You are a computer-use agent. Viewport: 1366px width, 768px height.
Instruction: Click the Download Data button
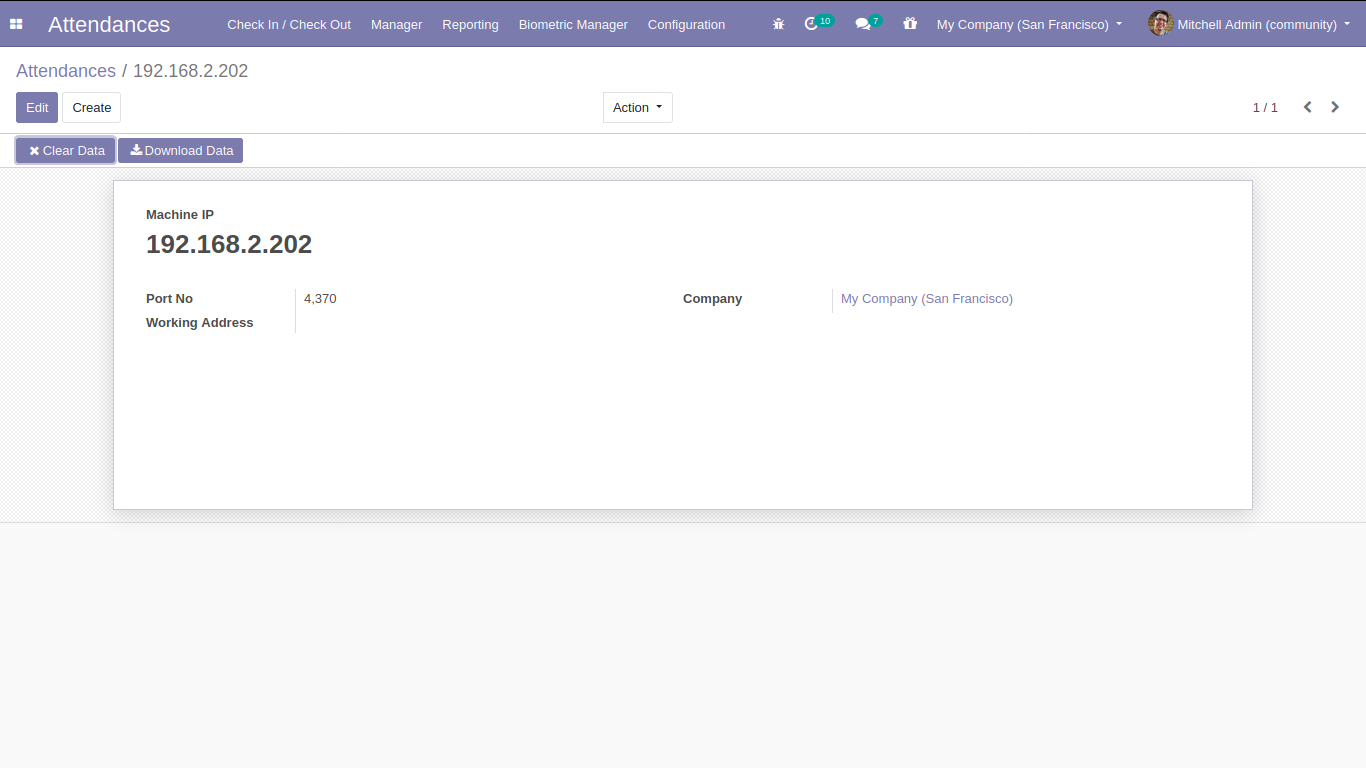181,151
